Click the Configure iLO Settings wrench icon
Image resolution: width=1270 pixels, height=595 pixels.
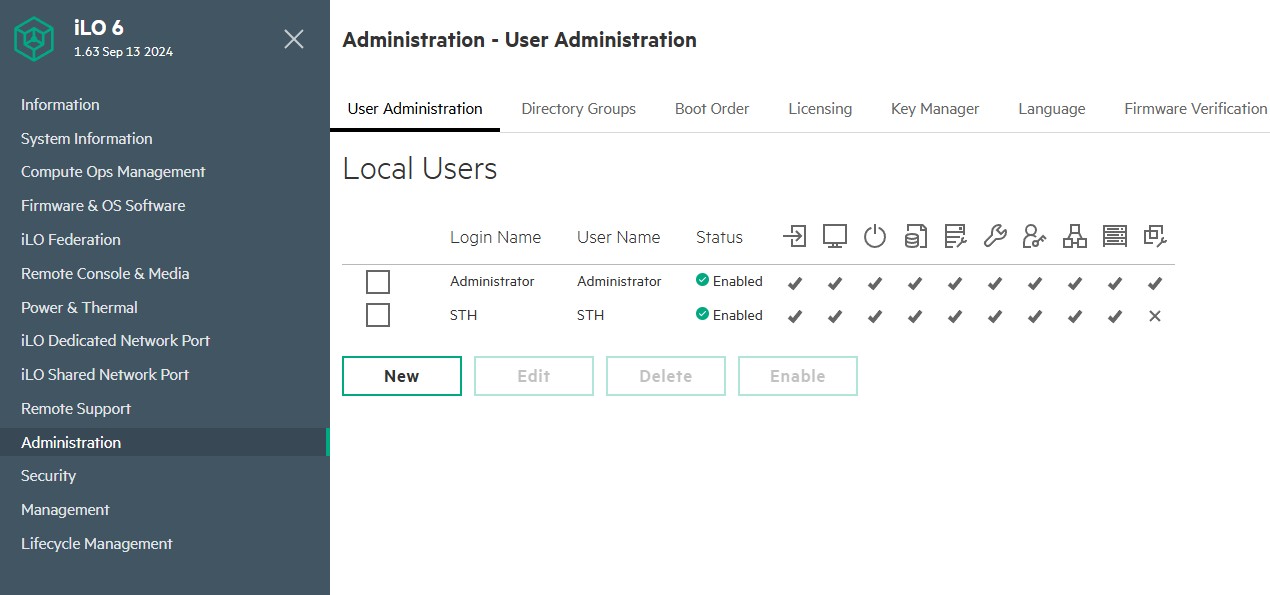click(x=995, y=236)
